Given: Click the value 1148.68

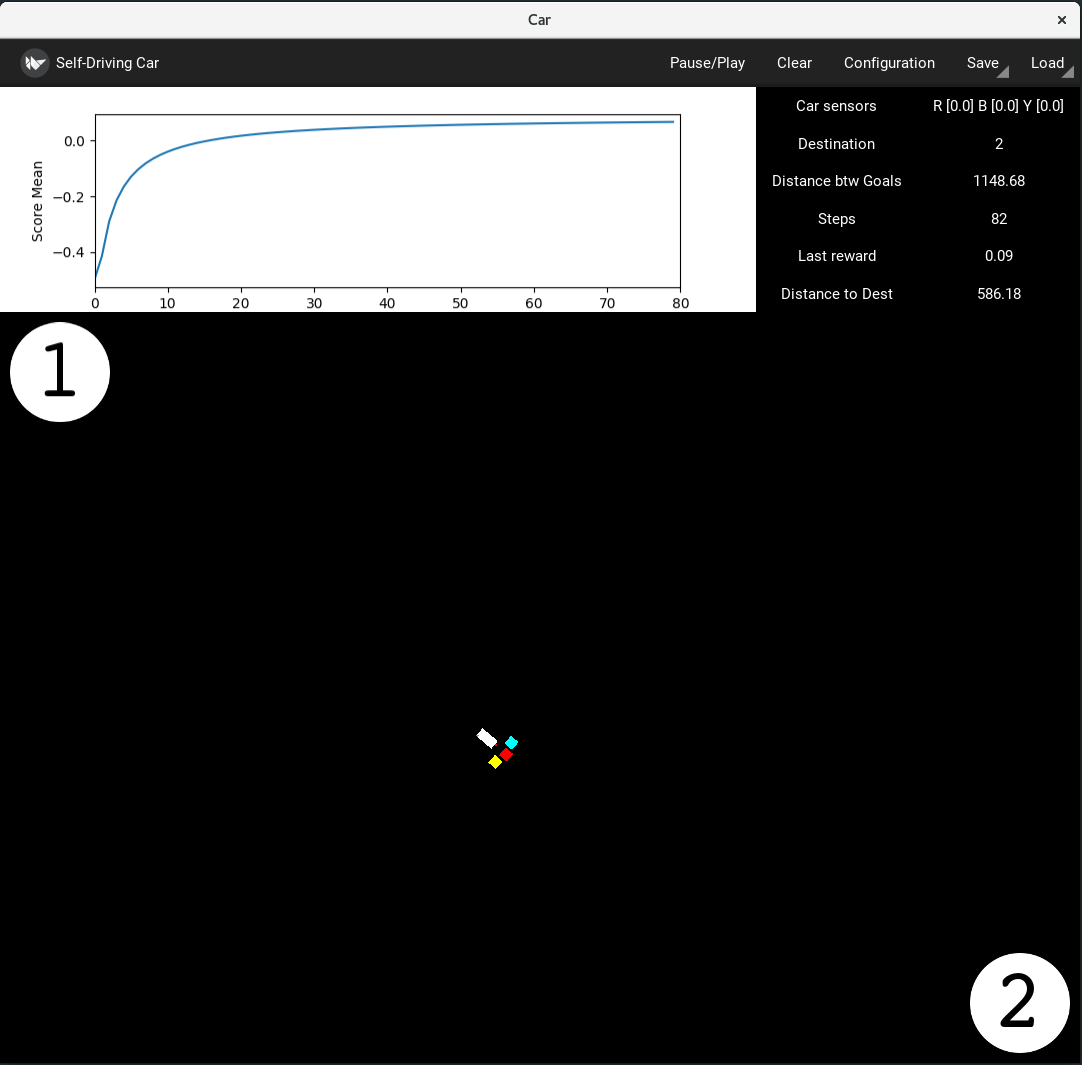Looking at the screenshot, I should [999, 181].
